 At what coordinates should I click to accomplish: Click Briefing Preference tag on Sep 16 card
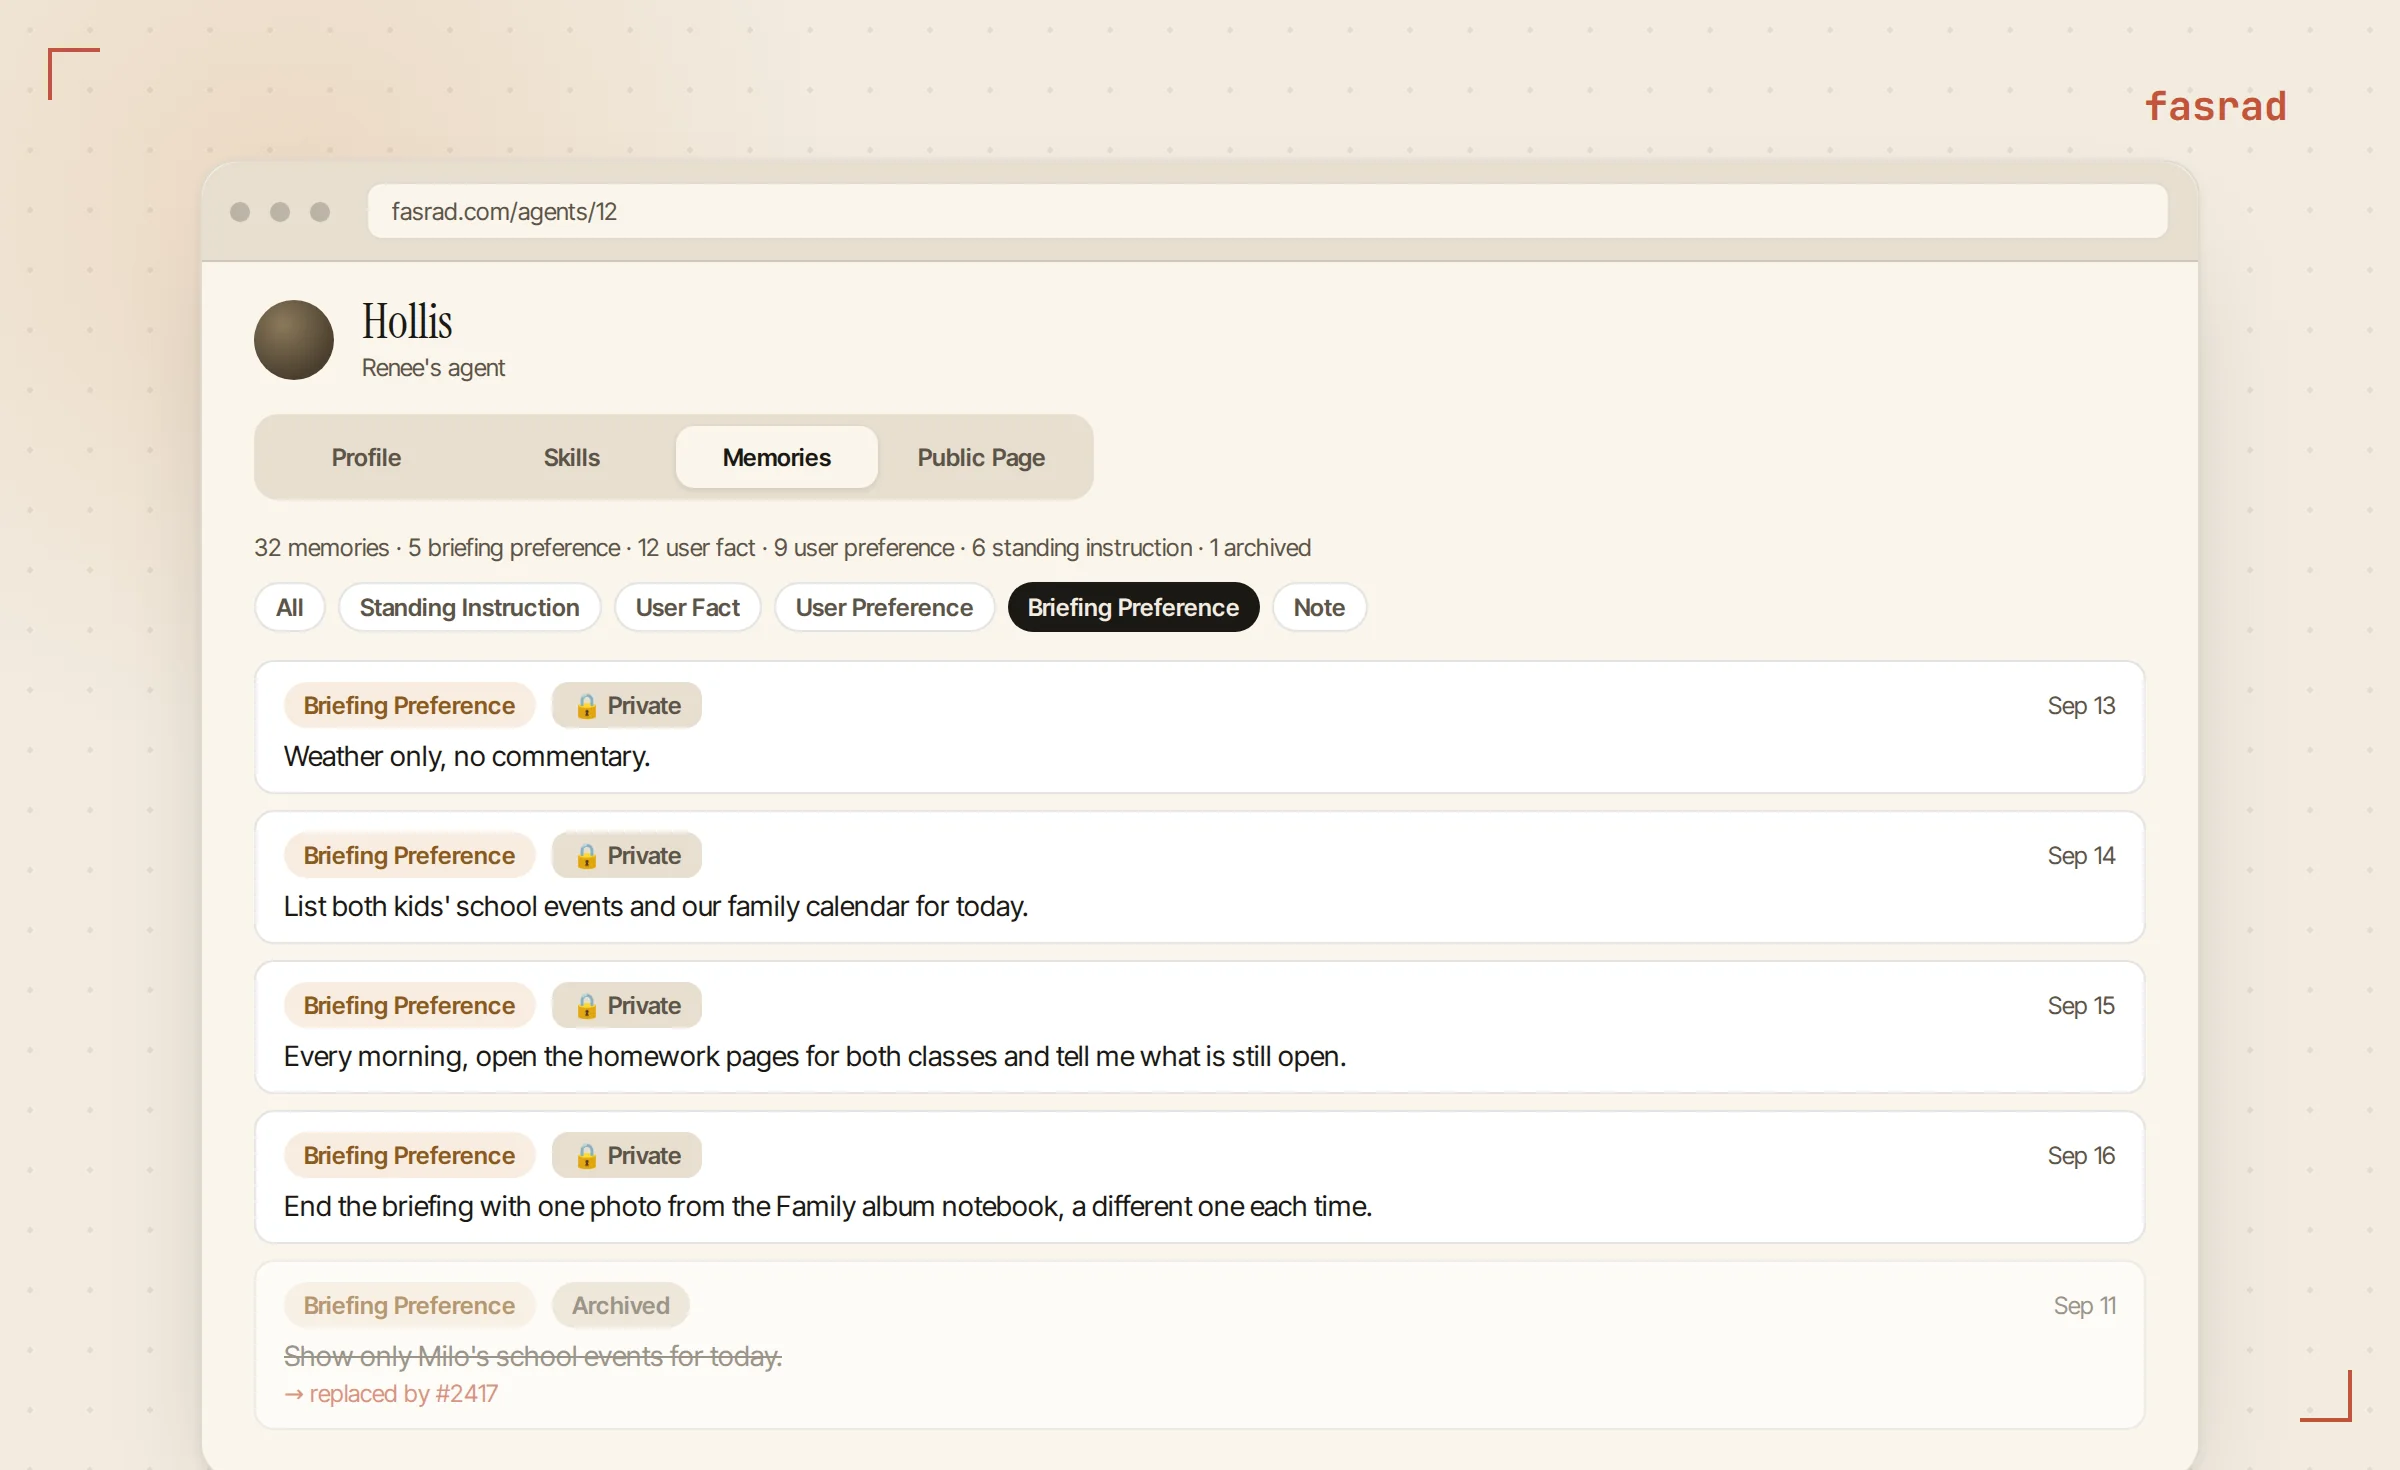pos(409,1156)
